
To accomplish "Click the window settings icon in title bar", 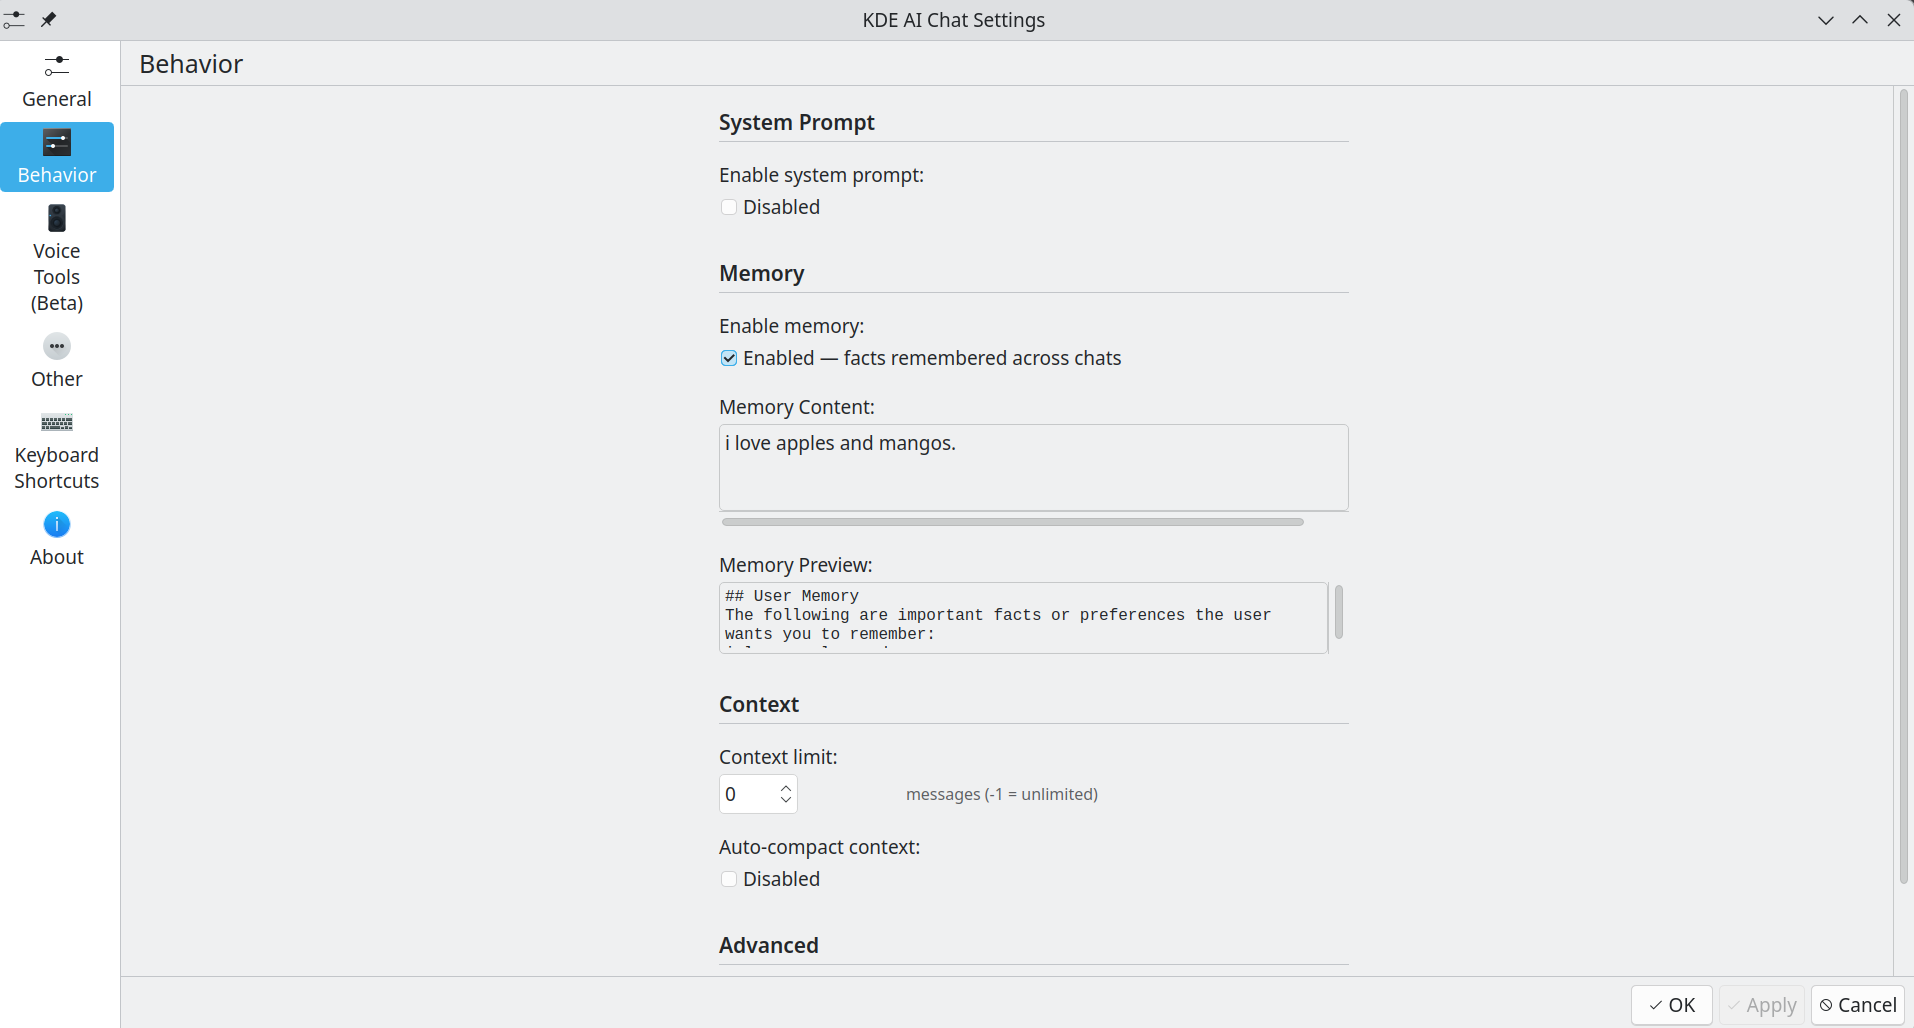I will [14, 19].
